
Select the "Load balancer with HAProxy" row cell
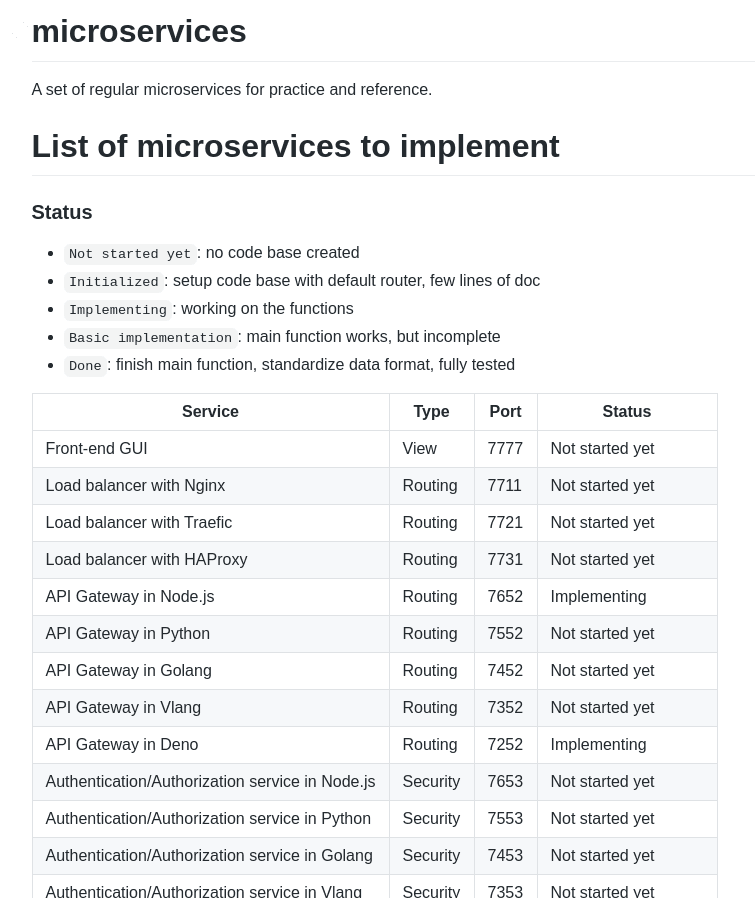tap(146, 560)
